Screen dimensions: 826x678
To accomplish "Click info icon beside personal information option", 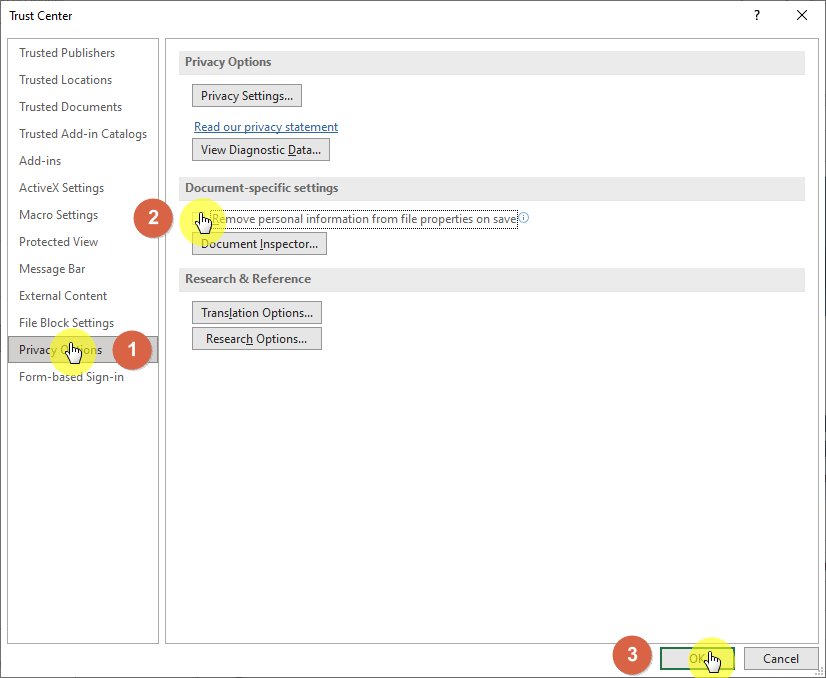I will tap(524, 218).
